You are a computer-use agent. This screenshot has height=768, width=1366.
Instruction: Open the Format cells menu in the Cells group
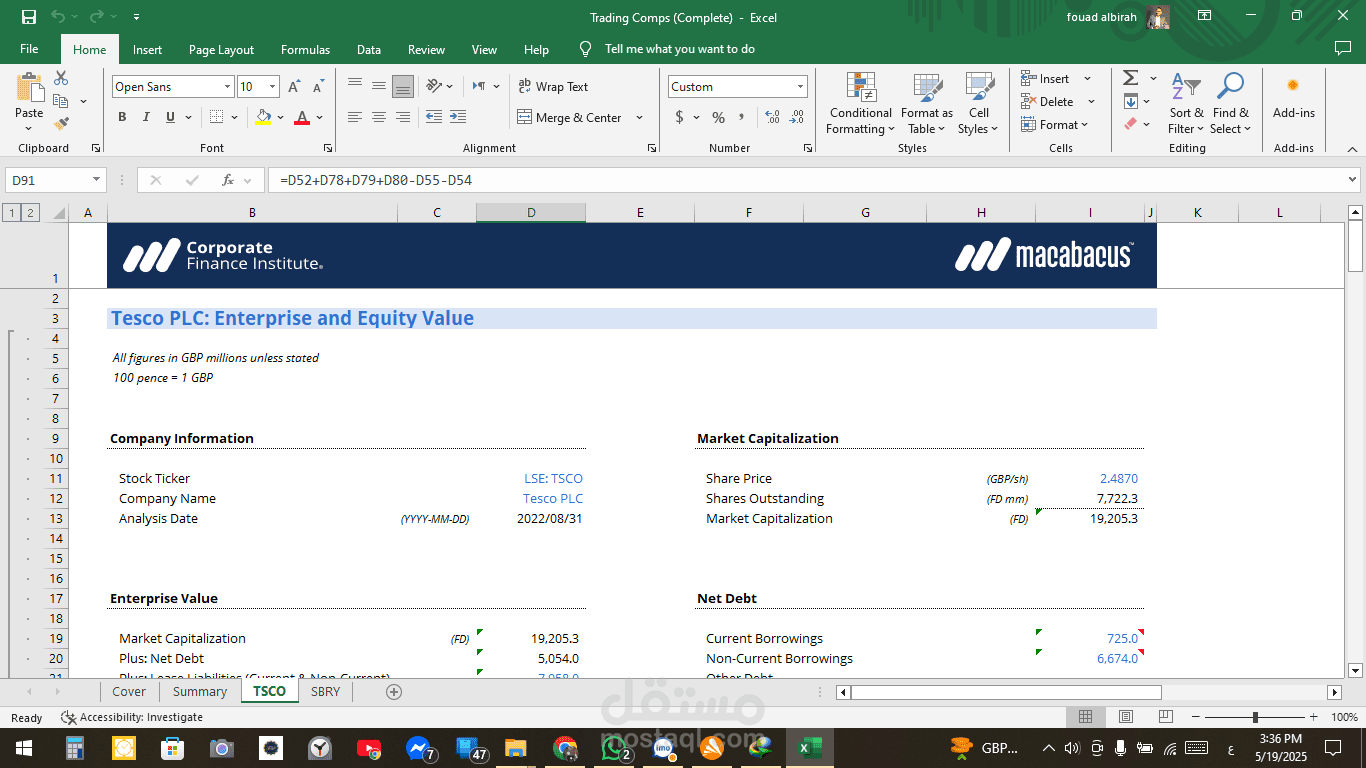click(x=1056, y=125)
